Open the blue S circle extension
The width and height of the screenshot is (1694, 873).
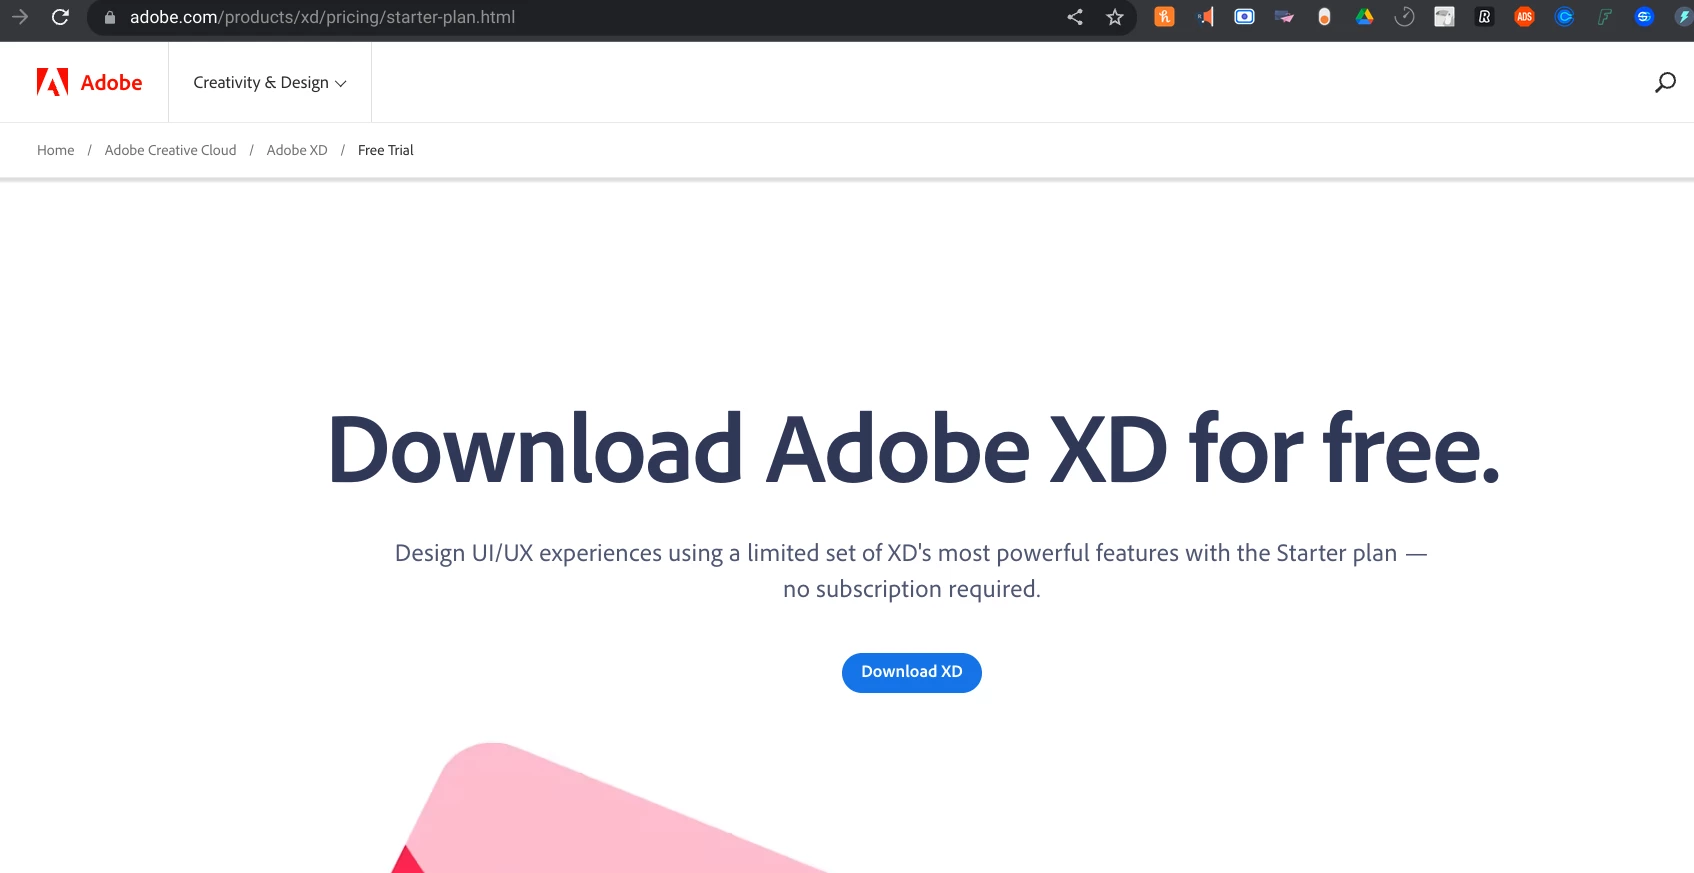point(1644,16)
